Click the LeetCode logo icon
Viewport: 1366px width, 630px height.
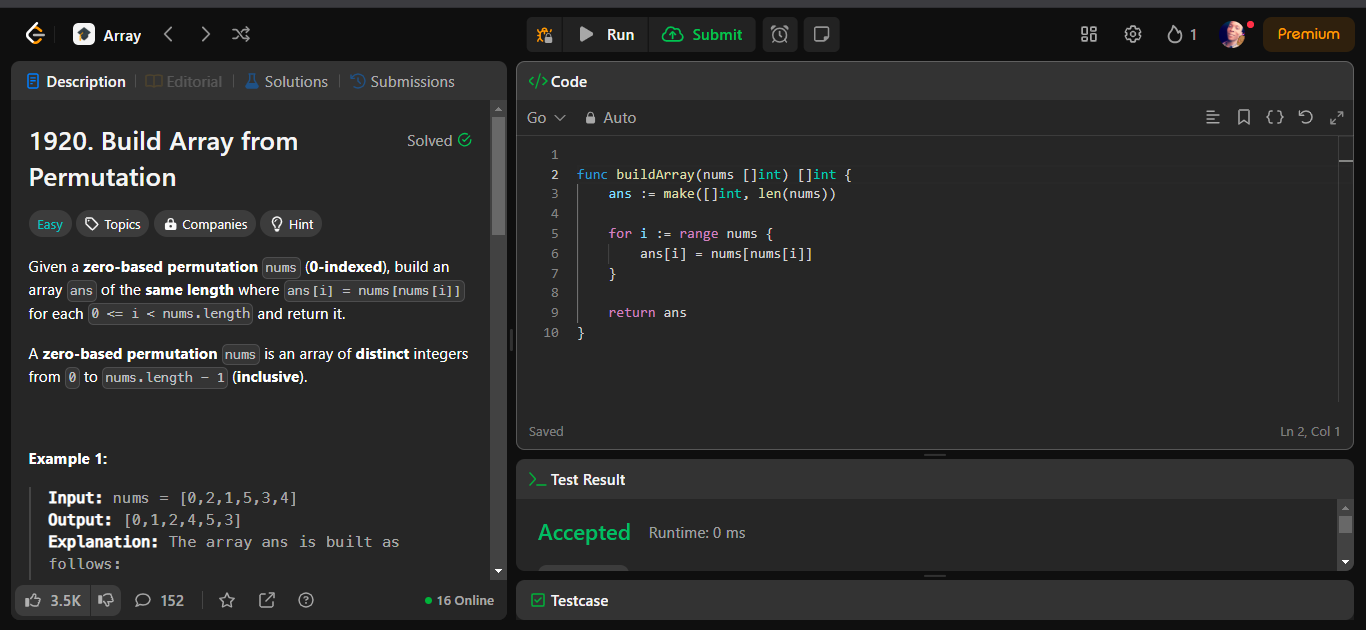click(x=35, y=34)
